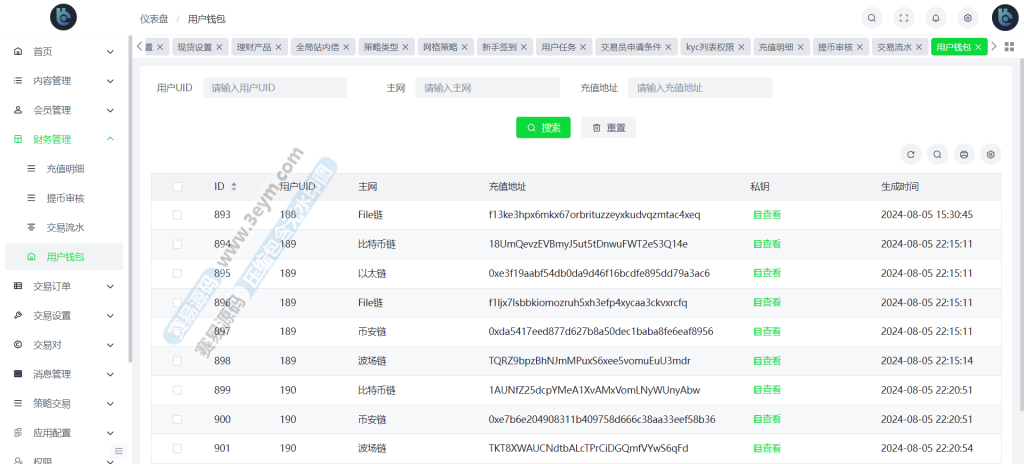
Task: Click the fullscreen icon in the header
Action: 904,17
